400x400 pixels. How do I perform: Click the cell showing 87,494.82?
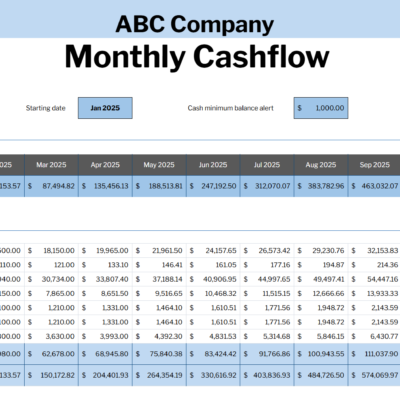pyautogui.click(x=51, y=186)
